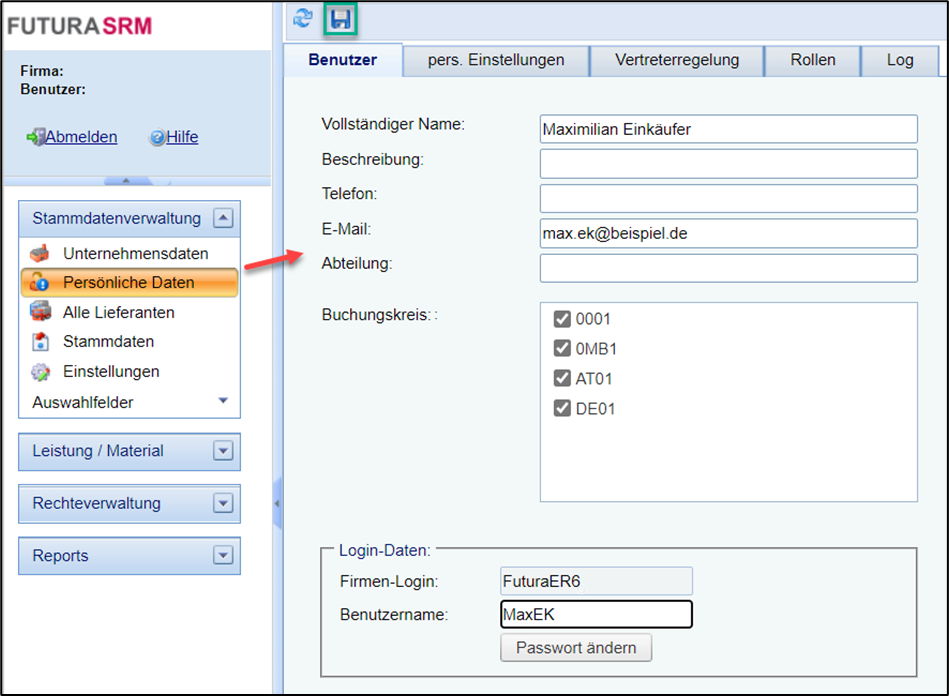Expand the Leistung / Material section
The height and width of the screenshot is (696, 949).
click(x=223, y=451)
